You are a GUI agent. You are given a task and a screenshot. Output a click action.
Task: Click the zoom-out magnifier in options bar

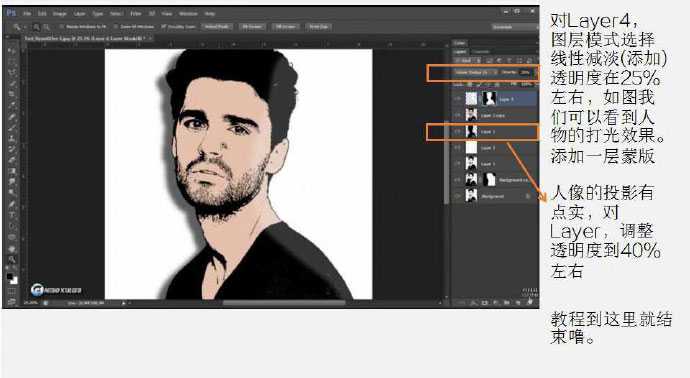pyautogui.click(x=46, y=27)
